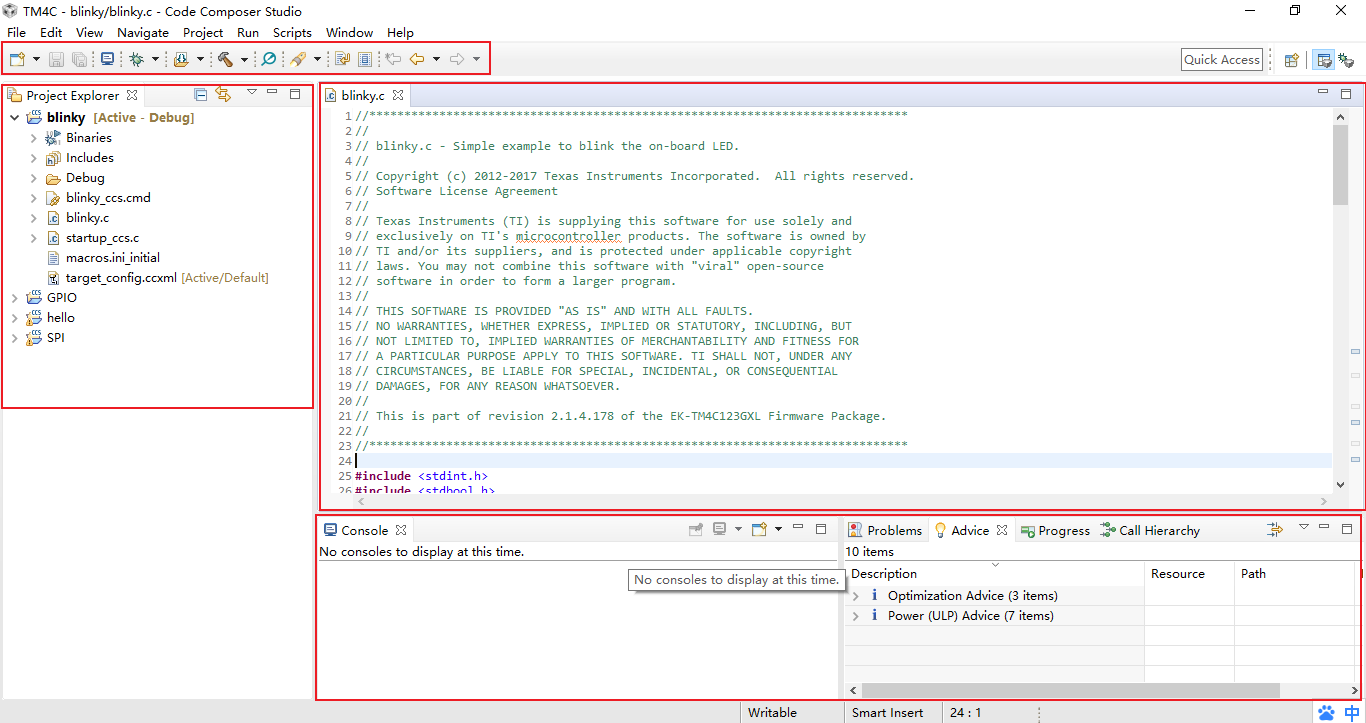Click the pen annotation icon in toolbar

(x=298, y=60)
